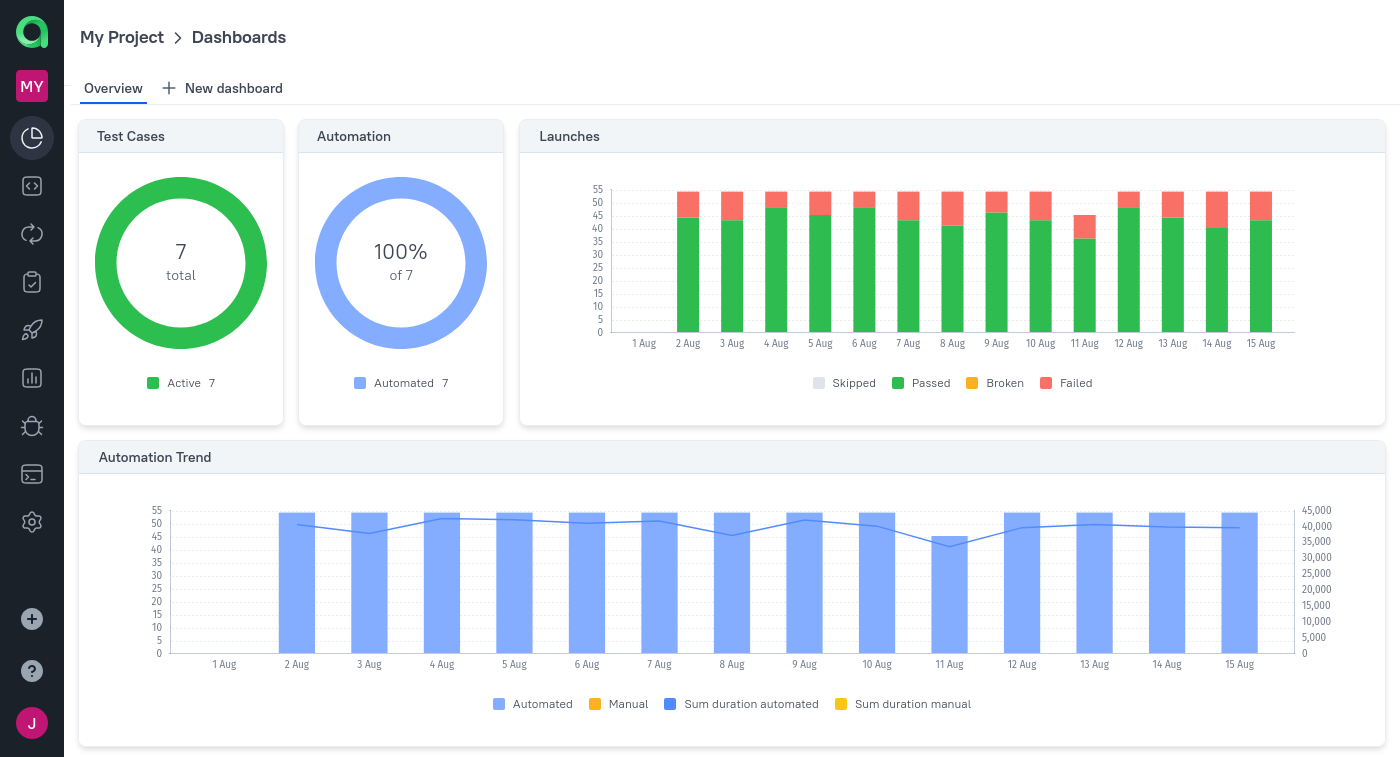Select the New dashboard tab
Screen dimensions: 1400x757
pos(222,88)
